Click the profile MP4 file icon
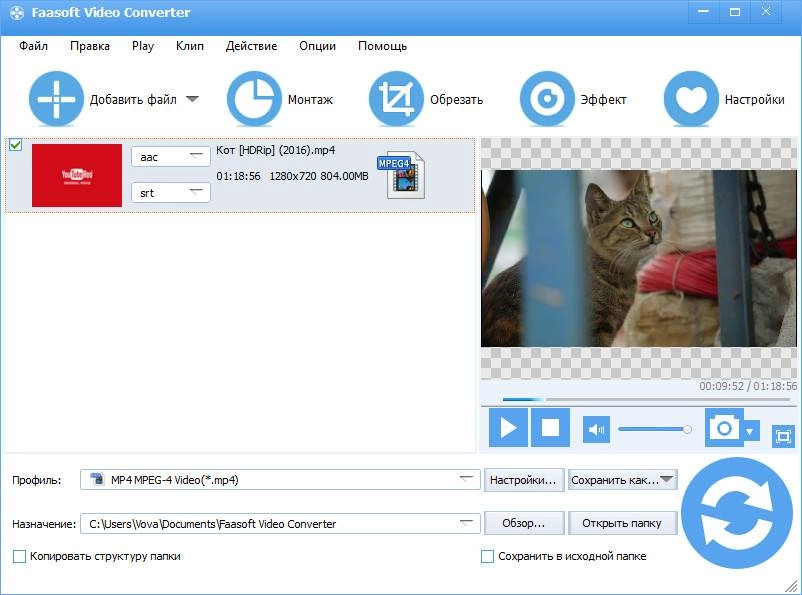The width and height of the screenshot is (802, 595). [x=97, y=479]
